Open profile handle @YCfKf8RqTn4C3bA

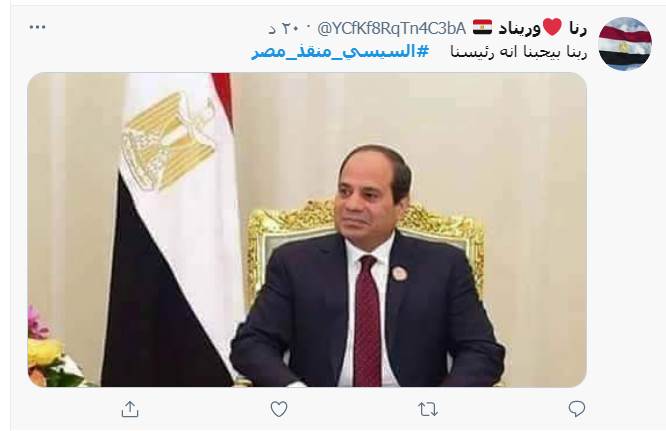[391, 28]
